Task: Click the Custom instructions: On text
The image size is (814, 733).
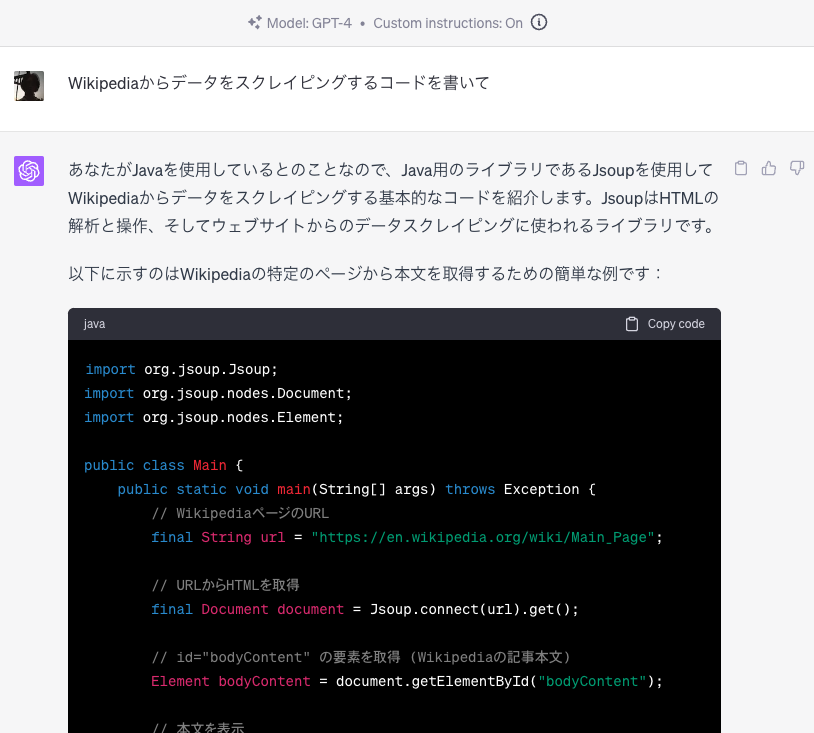Action: point(448,22)
